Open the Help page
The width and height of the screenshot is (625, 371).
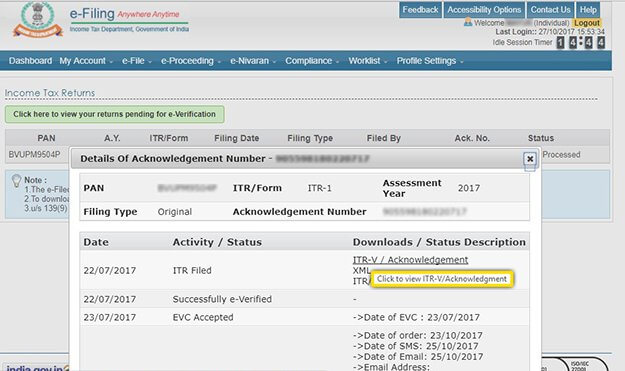[588, 10]
